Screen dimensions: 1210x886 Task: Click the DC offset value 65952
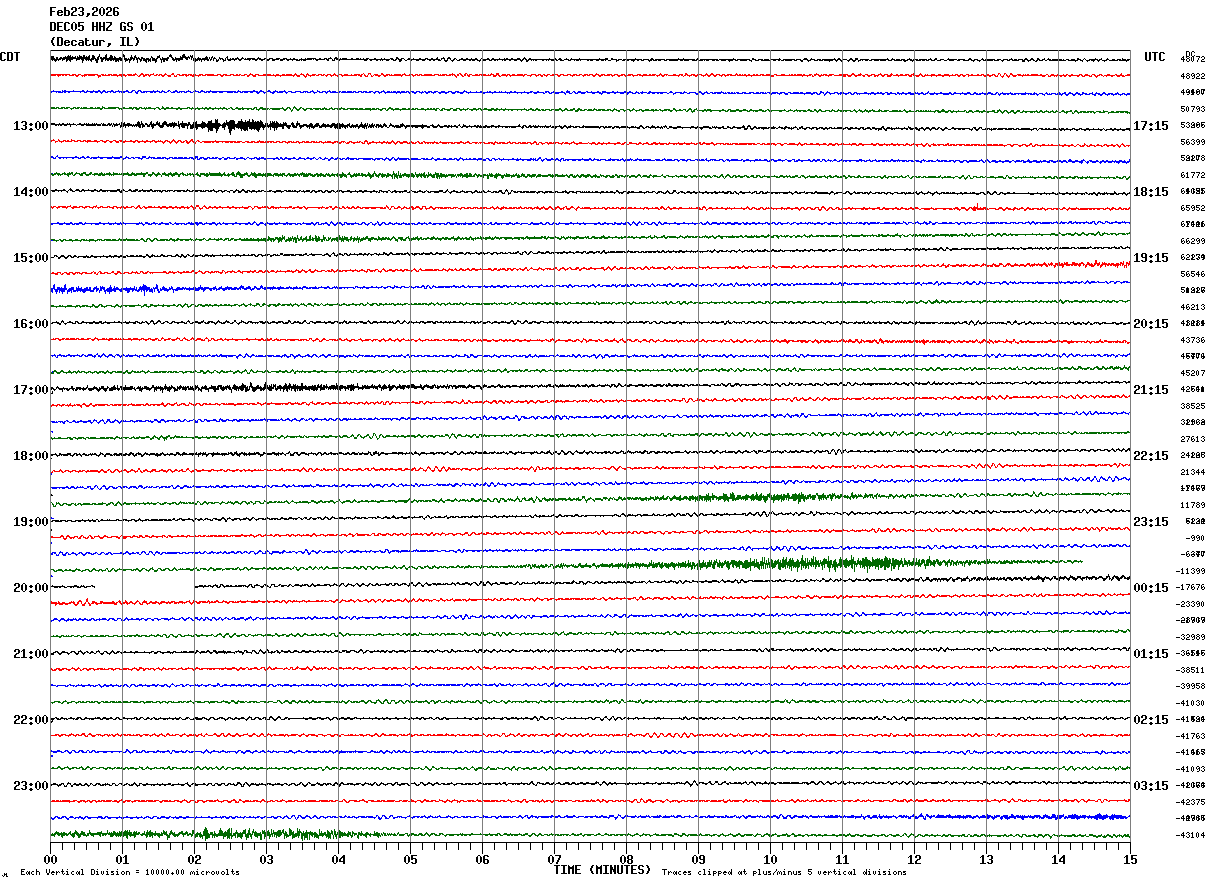1192,209
